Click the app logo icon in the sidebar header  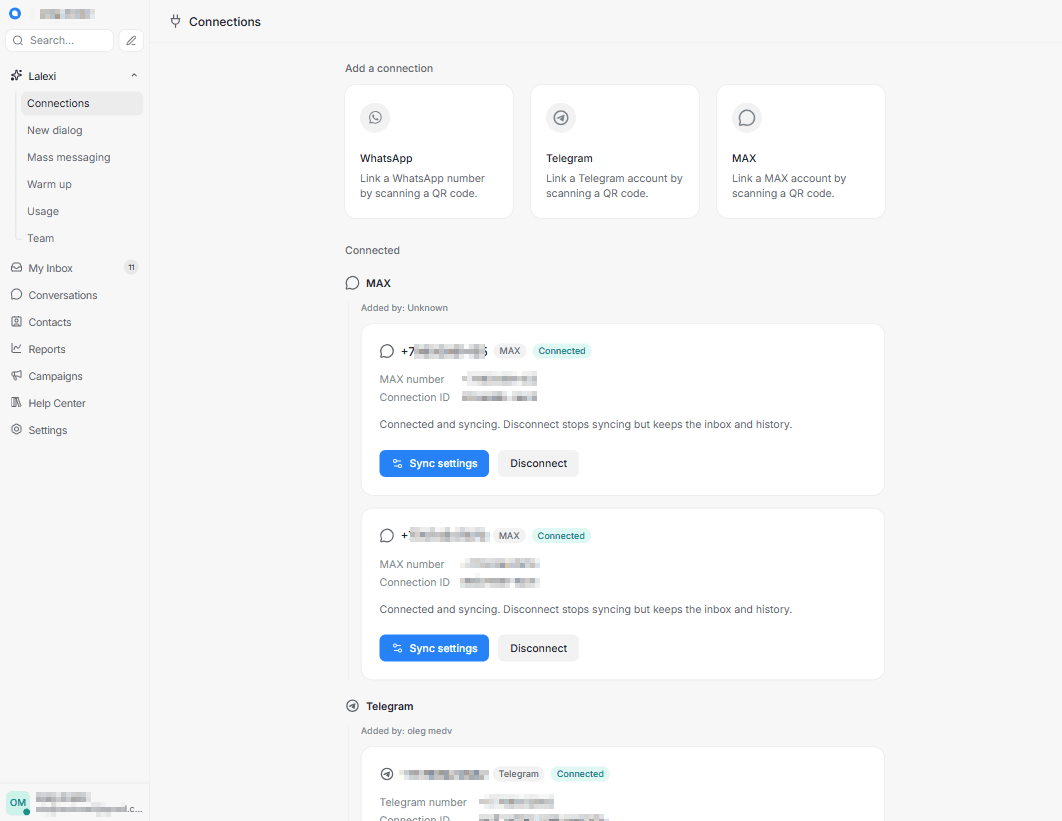coord(15,14)
